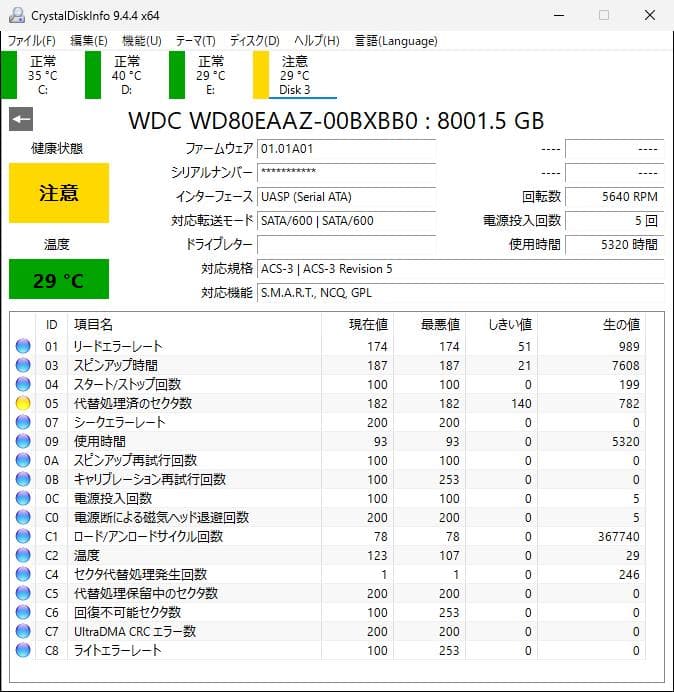The height and width of the screenshot is (692, 674).
Task: Minimize the CrystalDiskInfo window
Action: tap(559, 15)
